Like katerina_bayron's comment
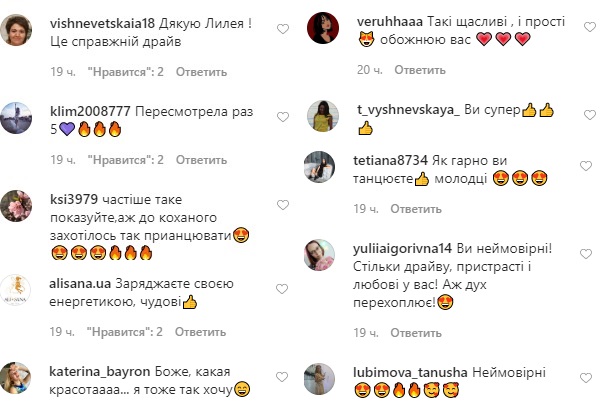607x418 pixels. 283,374
